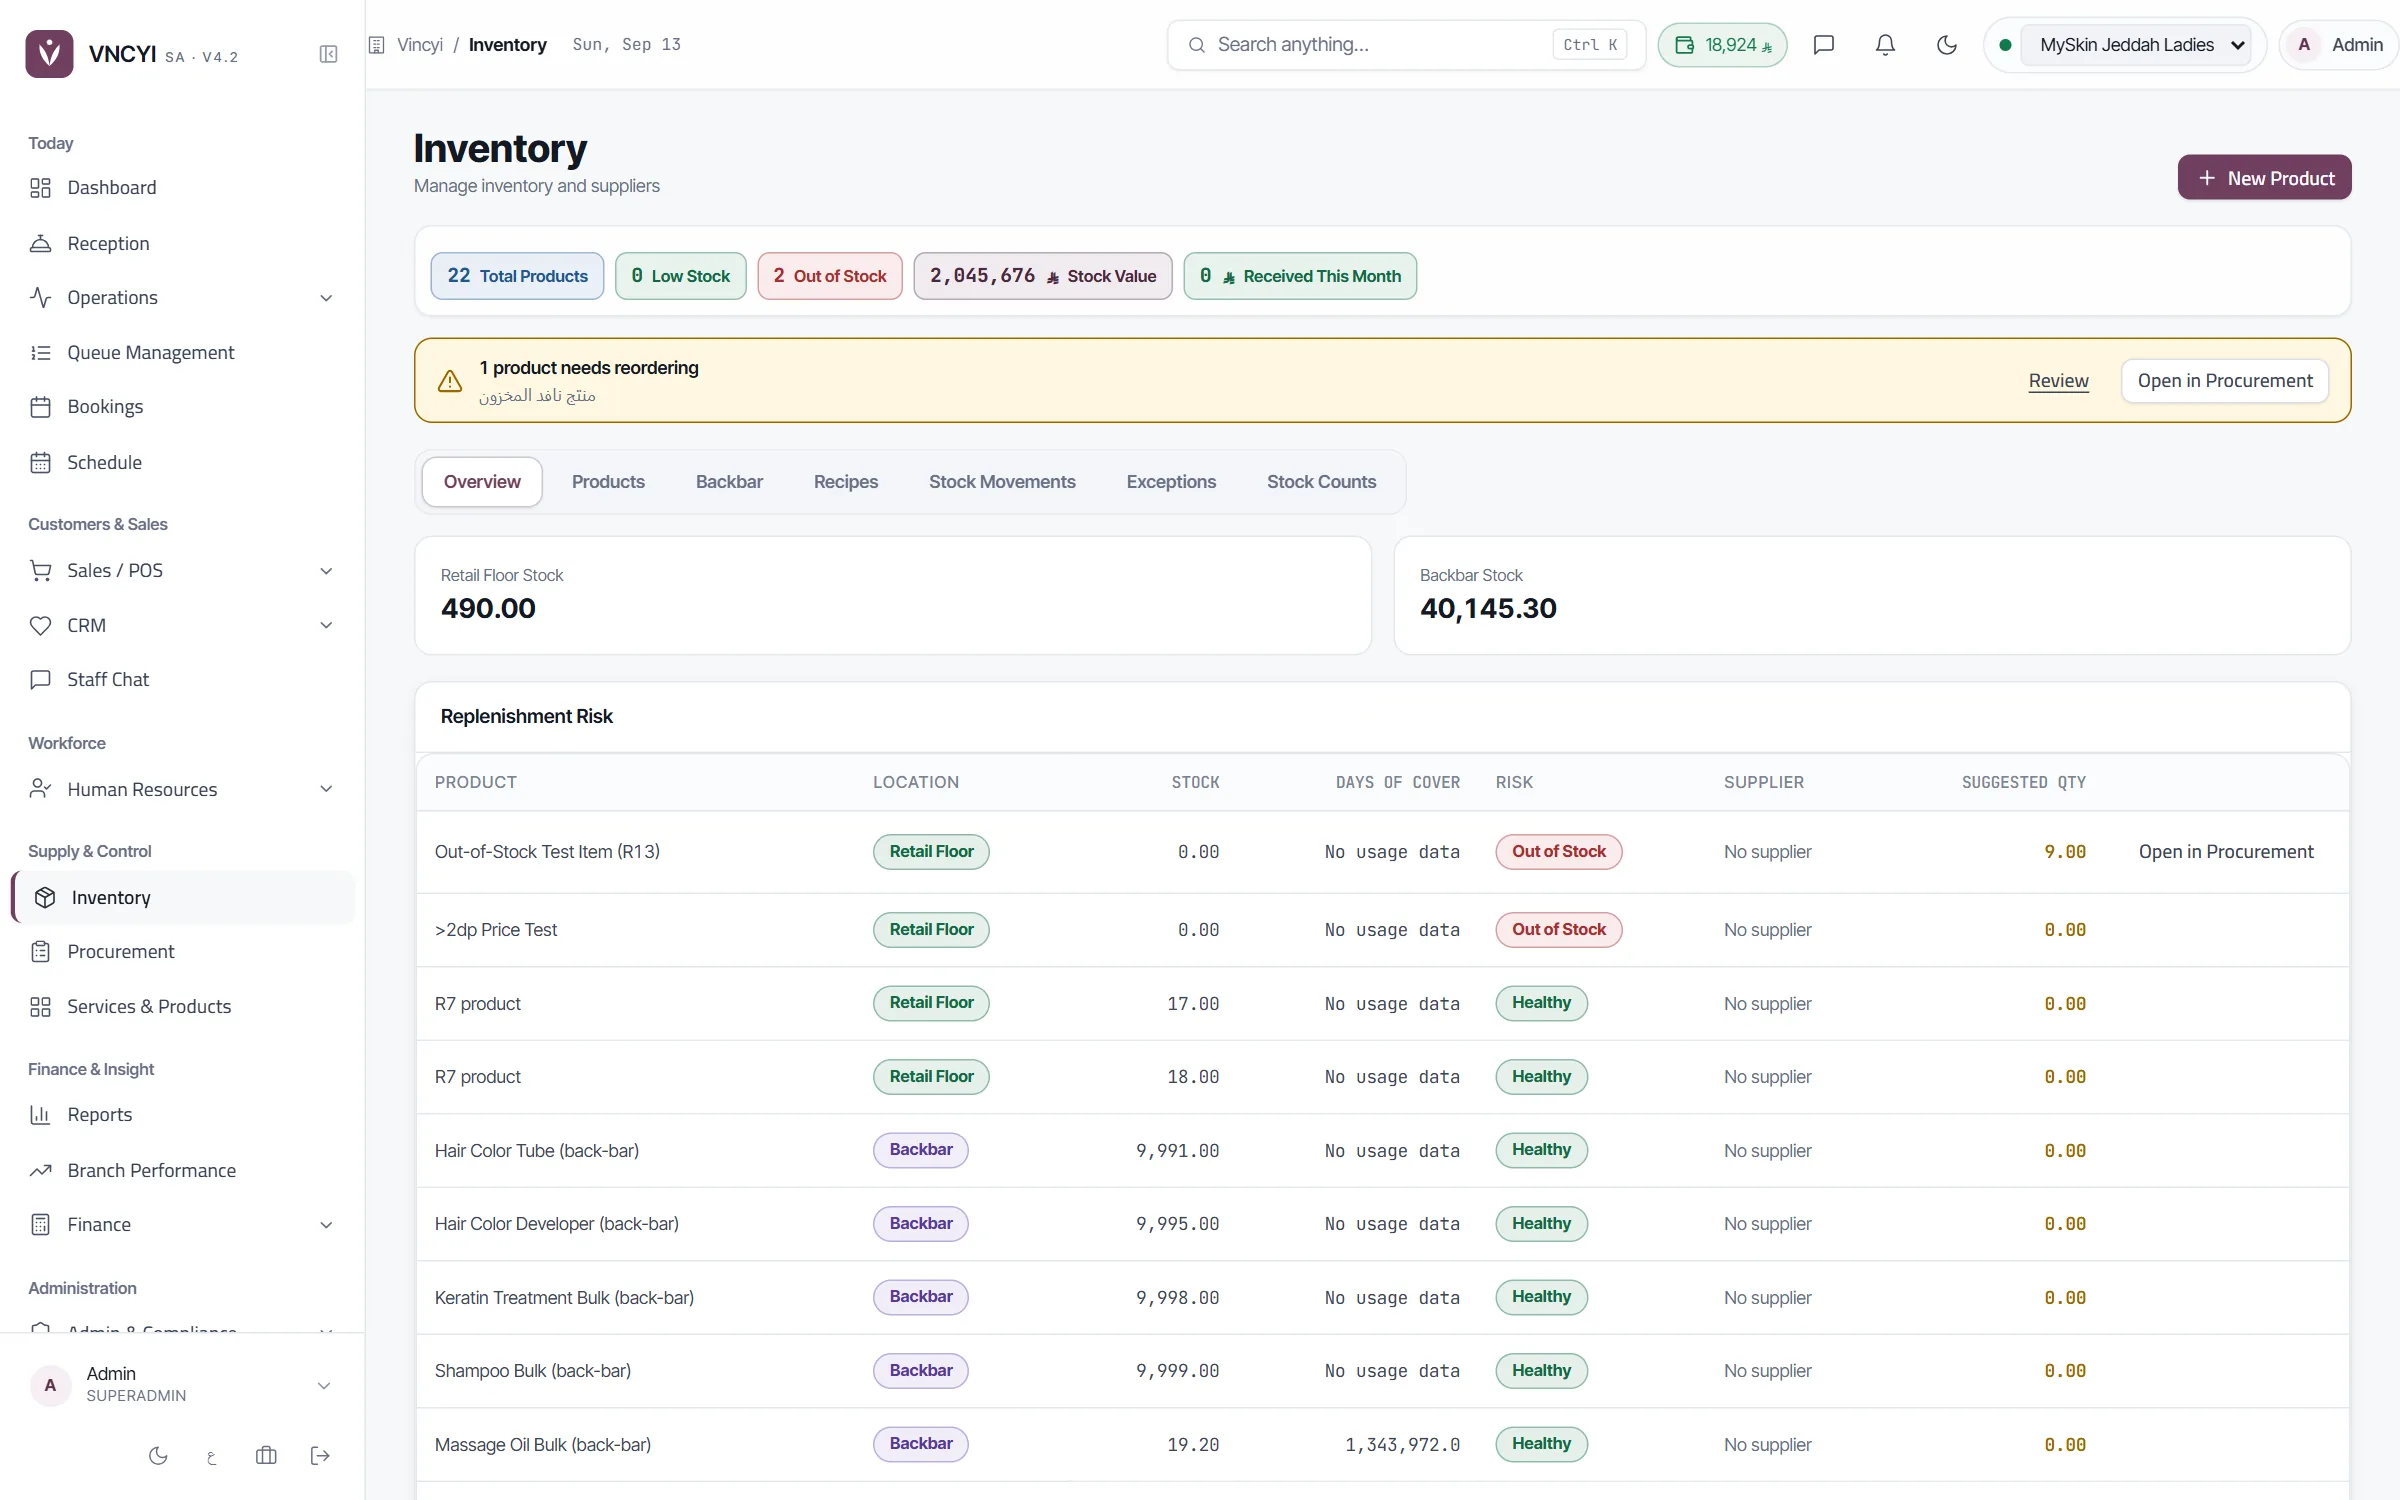This screenshot has width=2400, height=1500.
Task: Switch to the Backbar tab
Action: pyautogui.click(x=729, y=482)
